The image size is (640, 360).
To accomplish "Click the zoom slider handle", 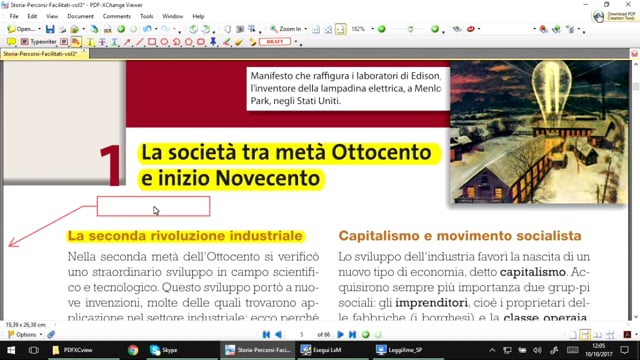I will click(410, 29).
